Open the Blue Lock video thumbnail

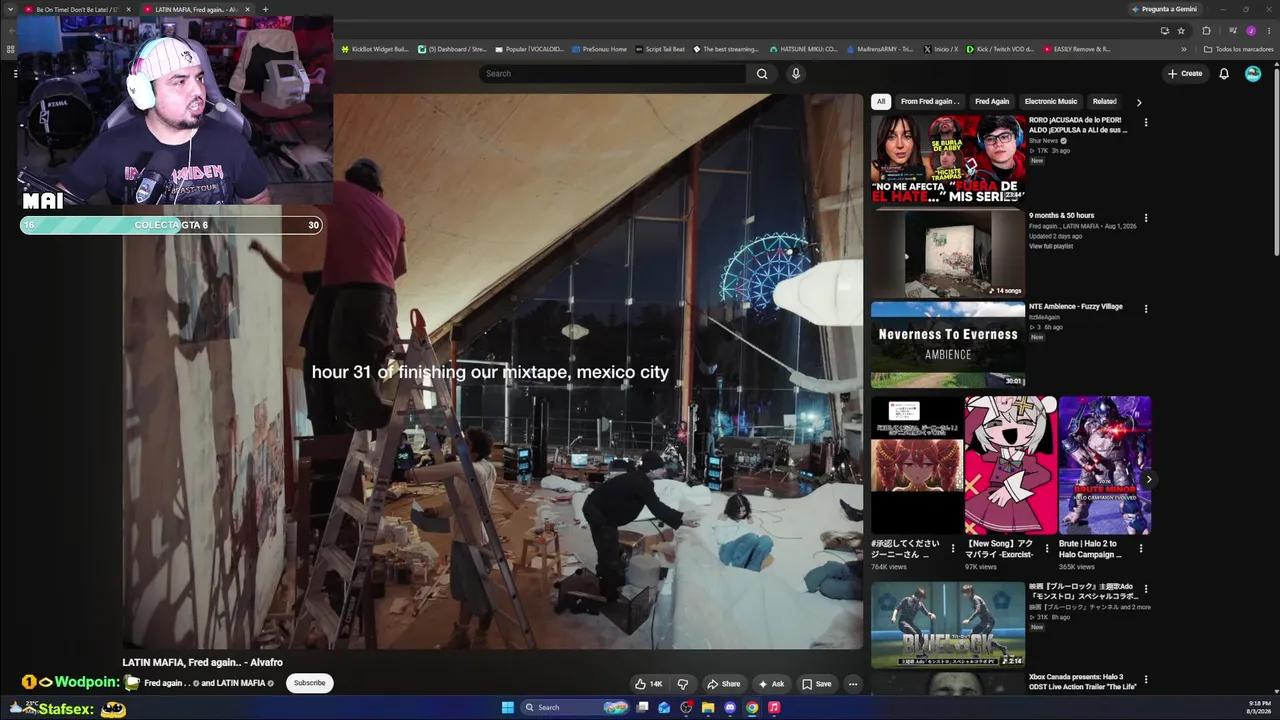(x=948, y=625)
